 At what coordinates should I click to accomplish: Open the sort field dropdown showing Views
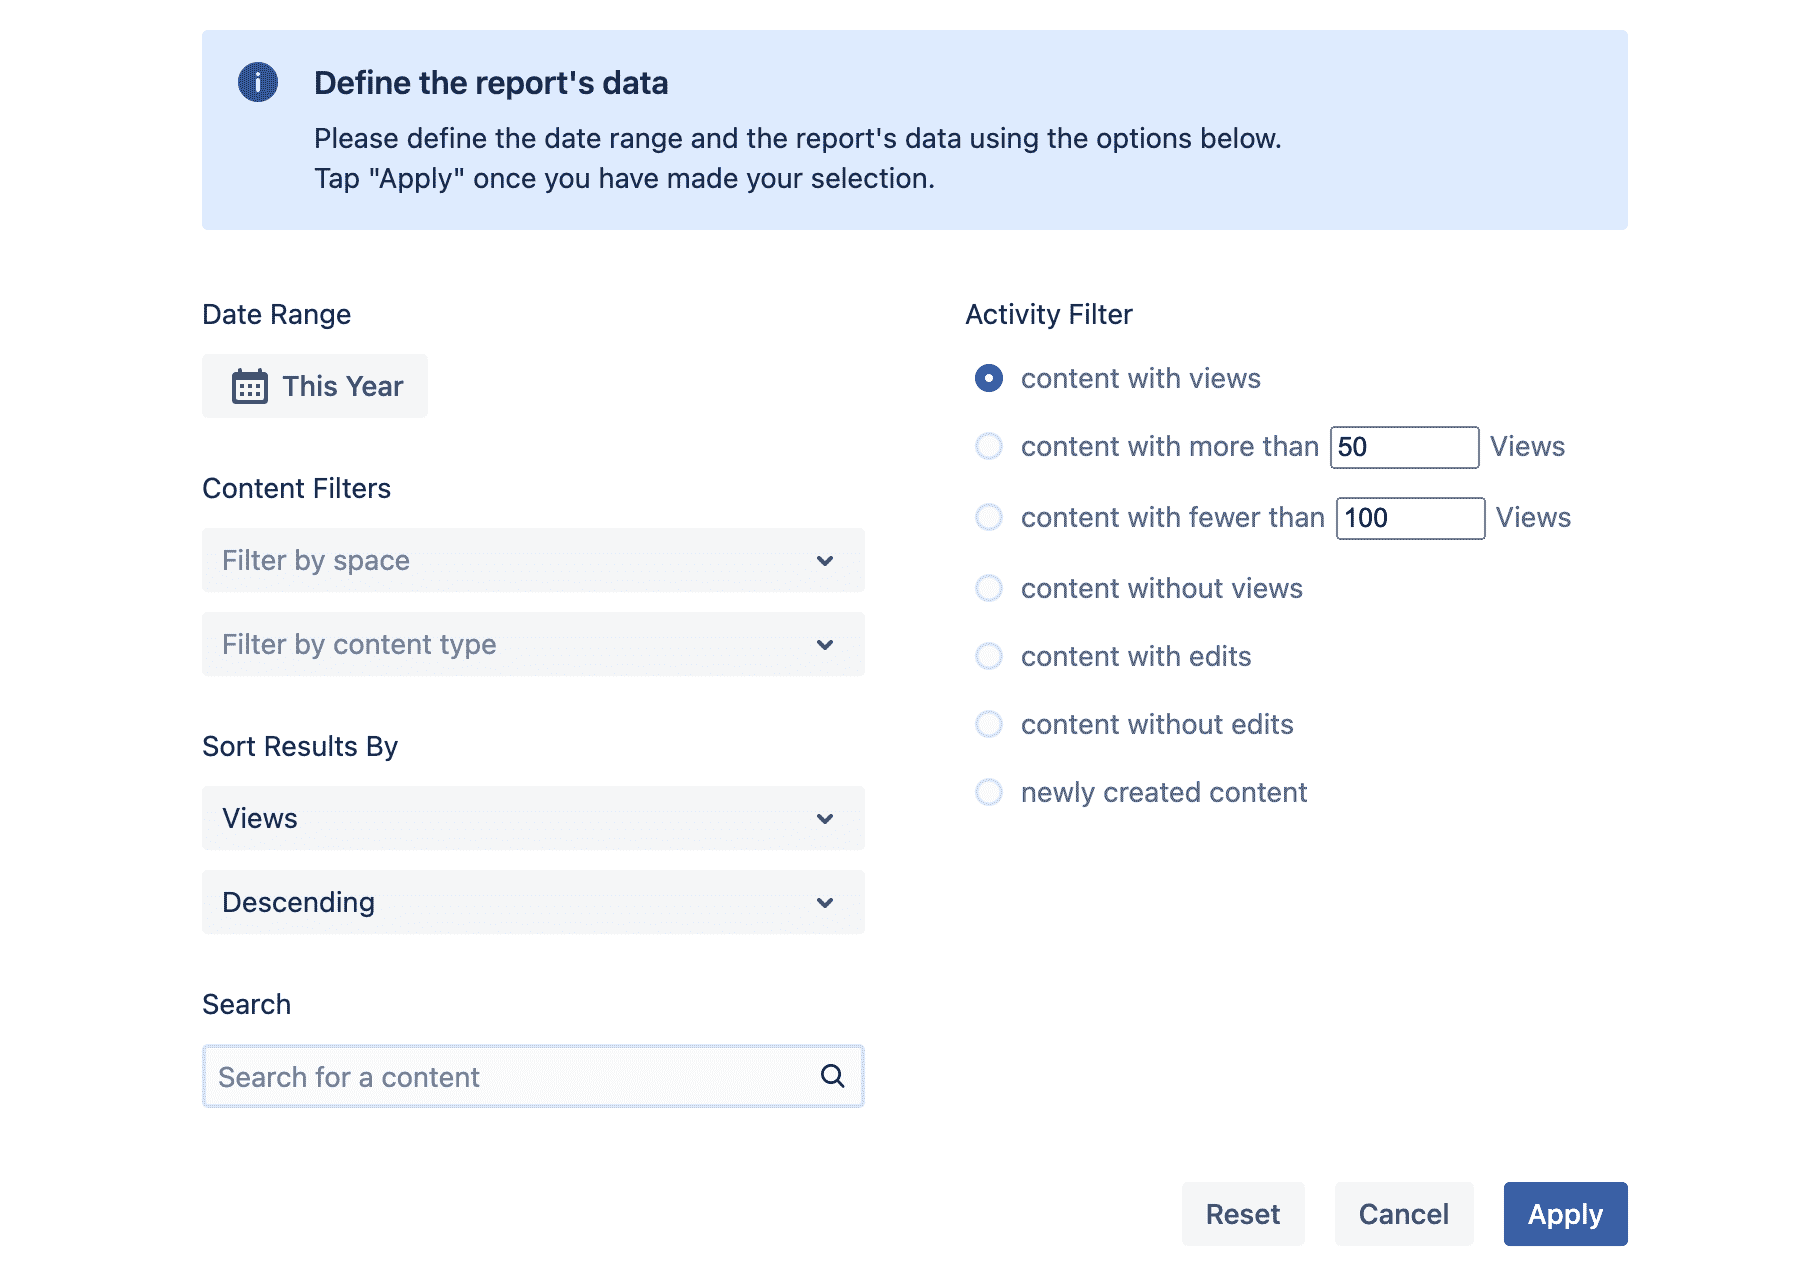coord(532,818)
